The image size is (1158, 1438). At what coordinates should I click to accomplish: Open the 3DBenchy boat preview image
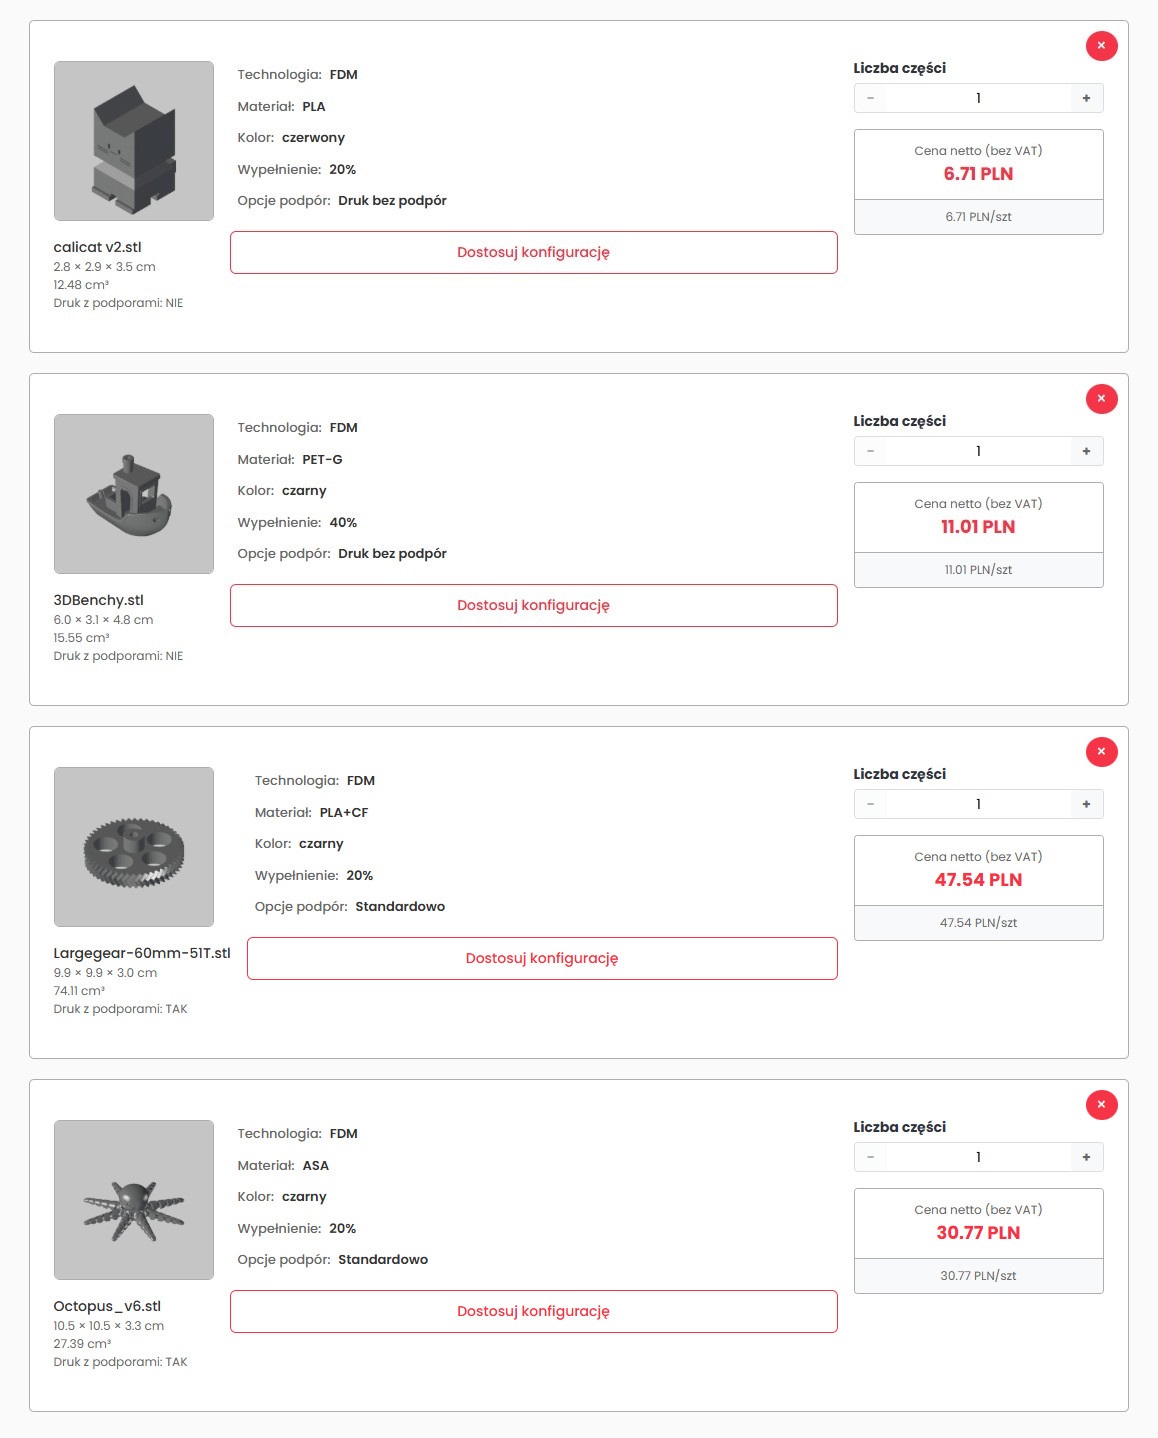pyautogui.click(x=134, y=494)
